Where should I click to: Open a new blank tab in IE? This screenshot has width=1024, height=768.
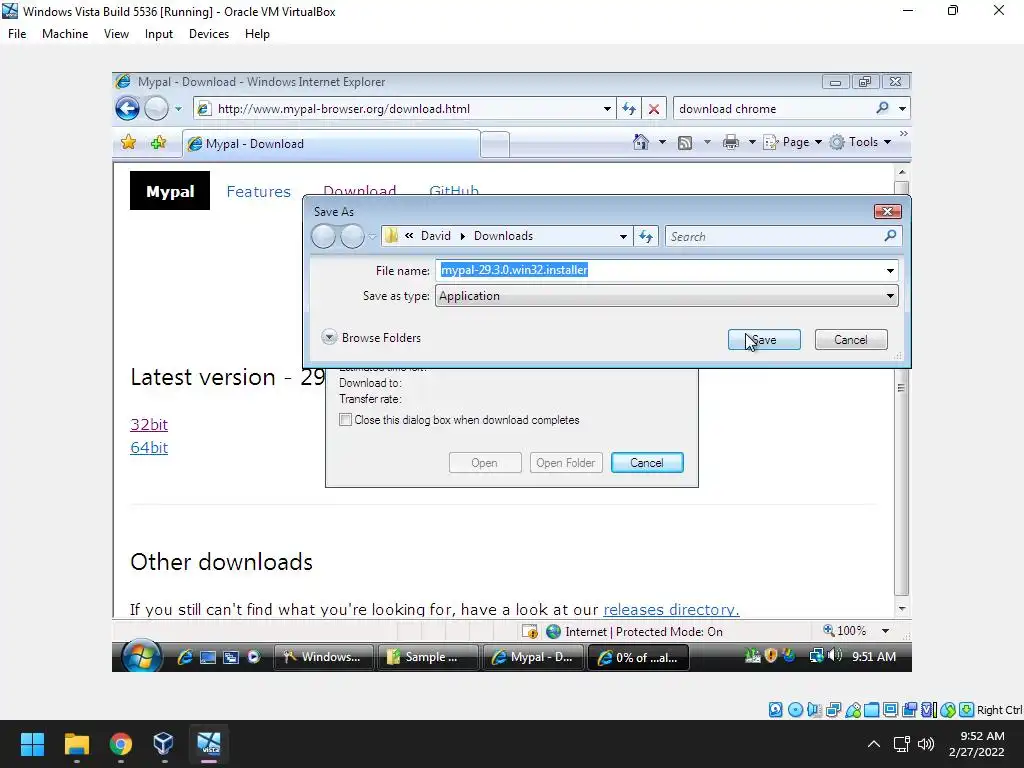click(495, 144)
